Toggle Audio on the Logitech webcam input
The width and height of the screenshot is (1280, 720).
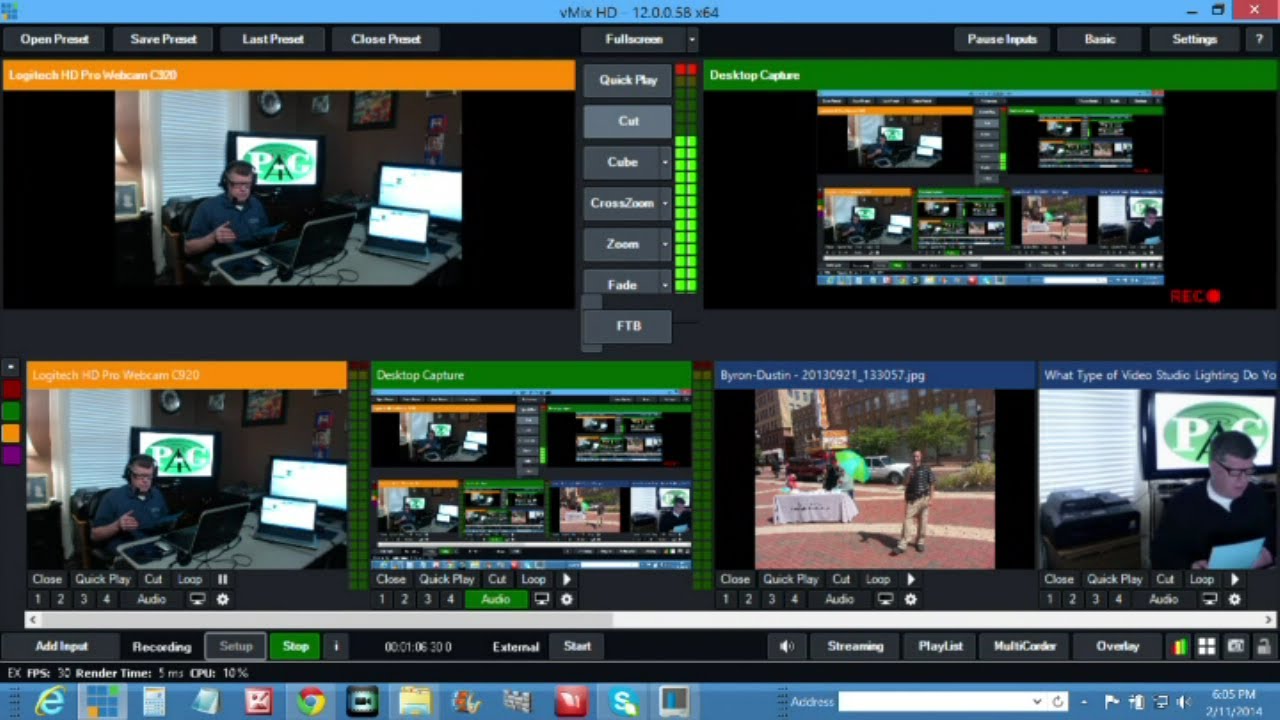[x=151, y=599]
